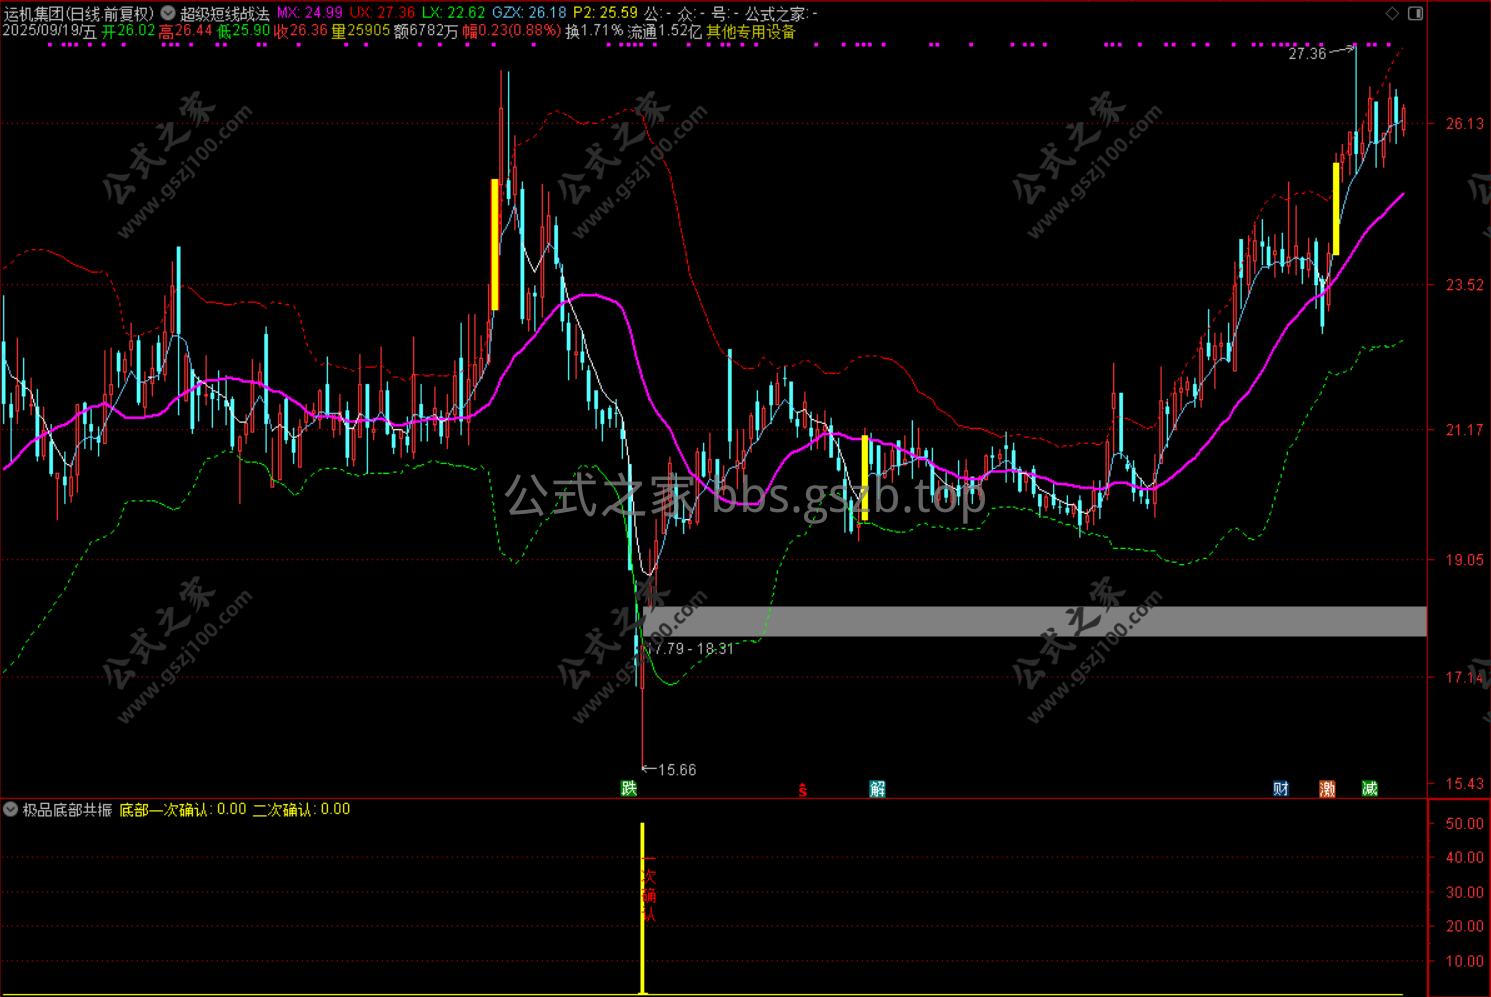
Task: Click the 开26.02 open price value
Action: [x=128, y=32]
